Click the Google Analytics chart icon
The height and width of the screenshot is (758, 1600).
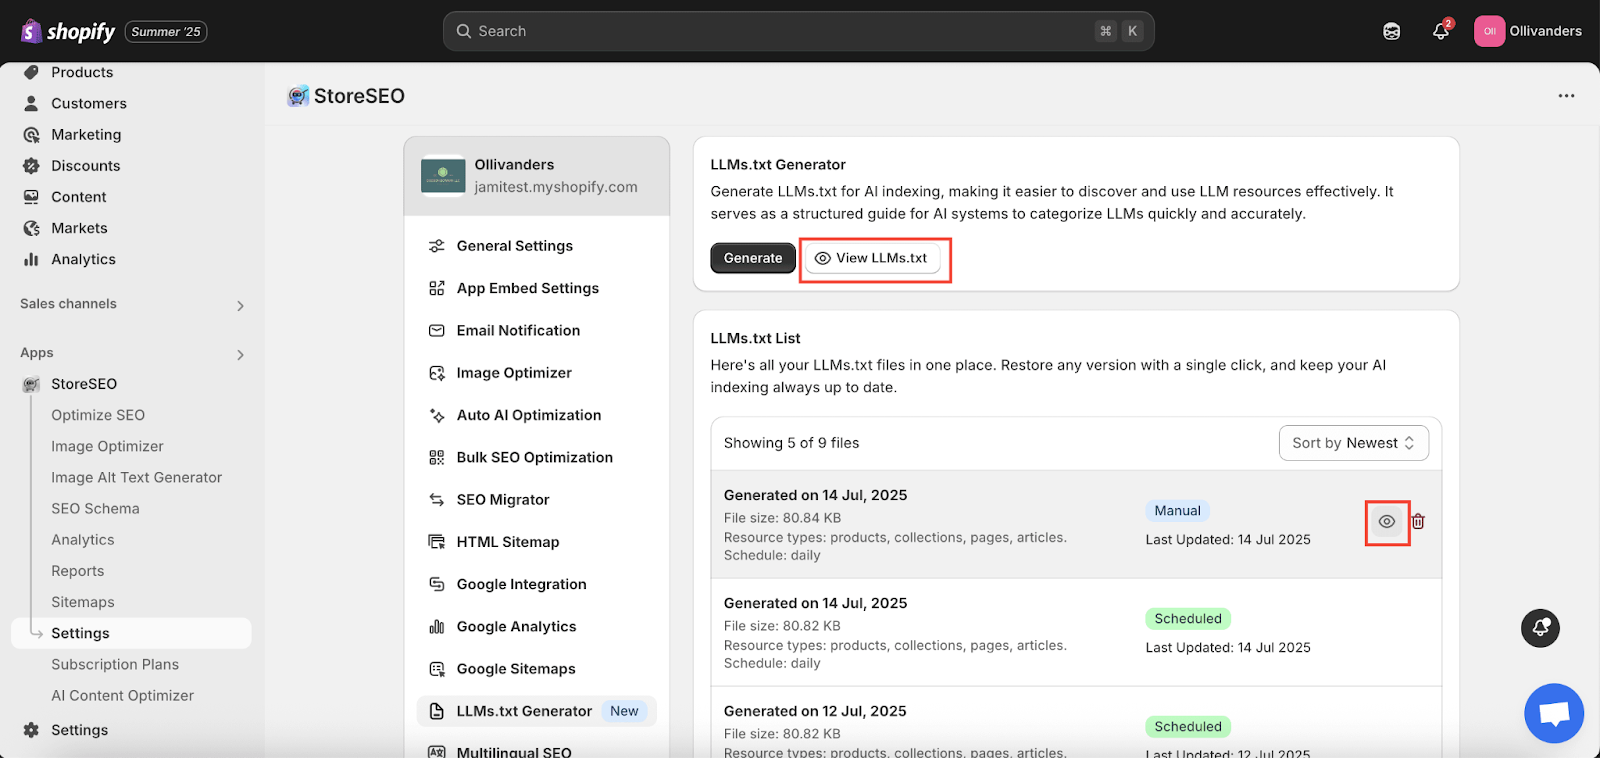point(437,626)
